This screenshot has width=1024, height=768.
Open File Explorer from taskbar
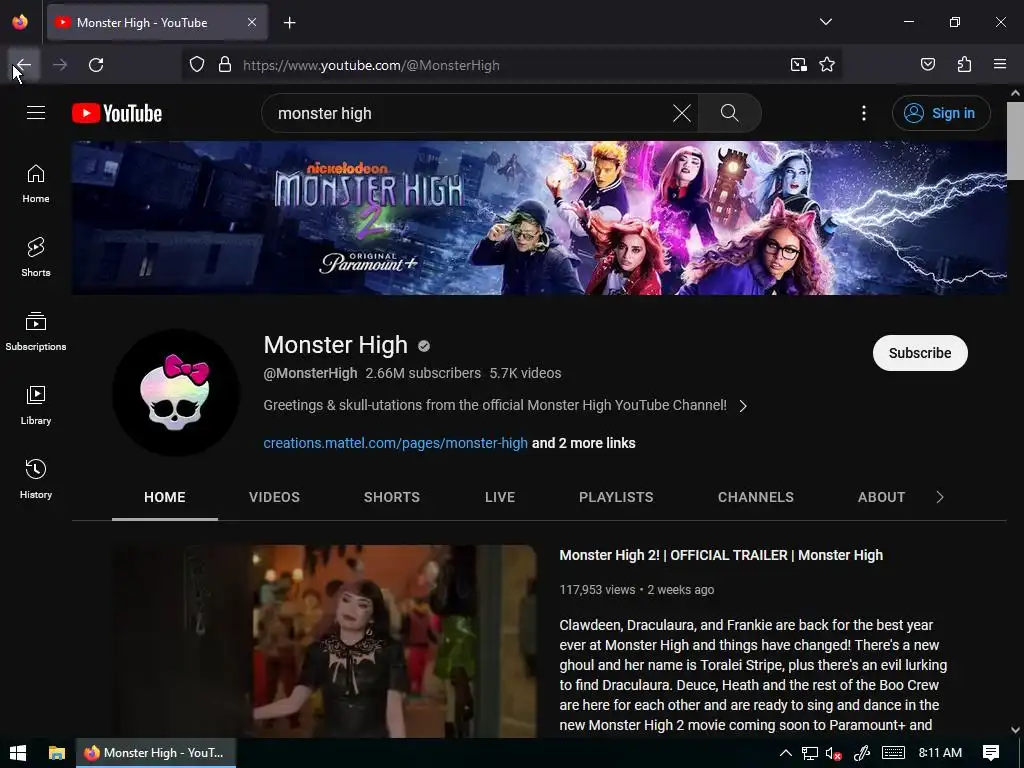tap(57, 753)
